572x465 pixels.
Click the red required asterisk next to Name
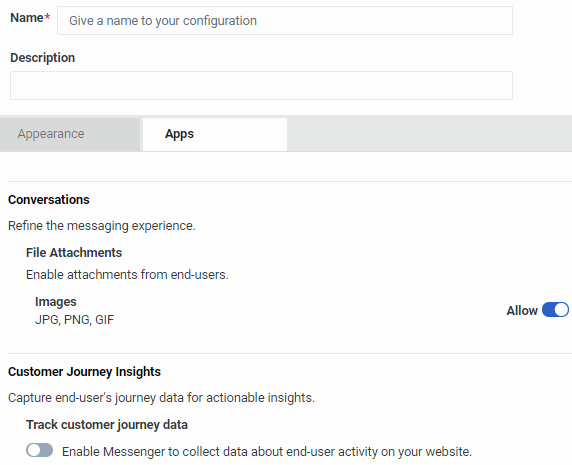coord(47,17)
